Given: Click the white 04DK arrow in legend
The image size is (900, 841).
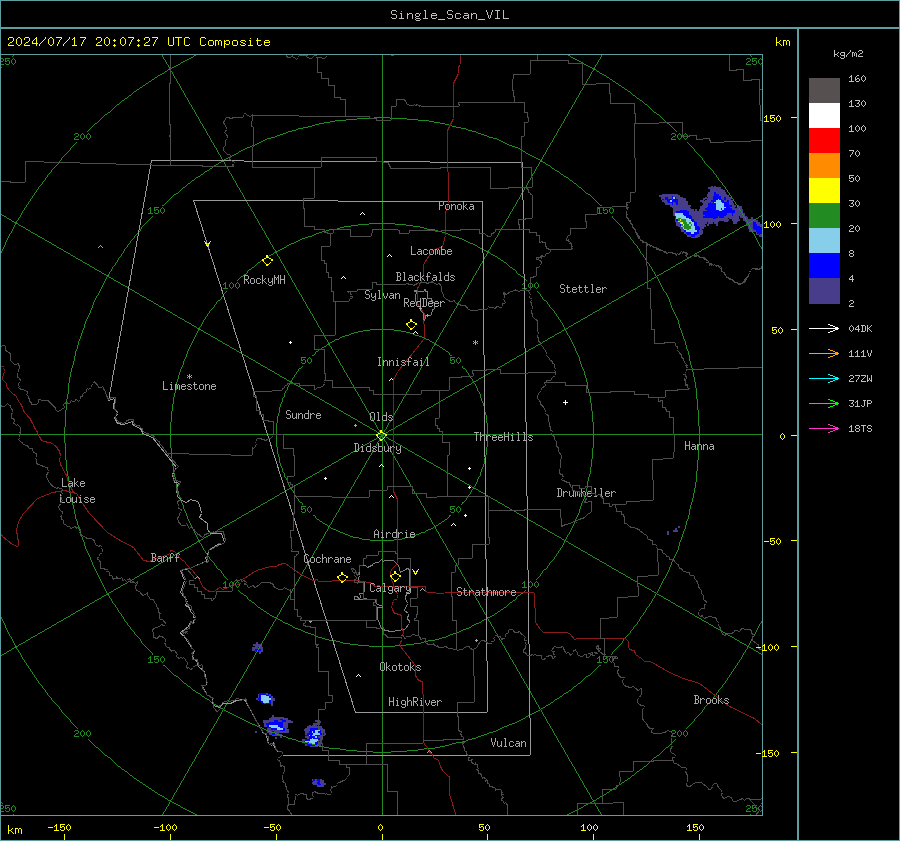Looking at the screenshot, I should [x=824, y=328].
